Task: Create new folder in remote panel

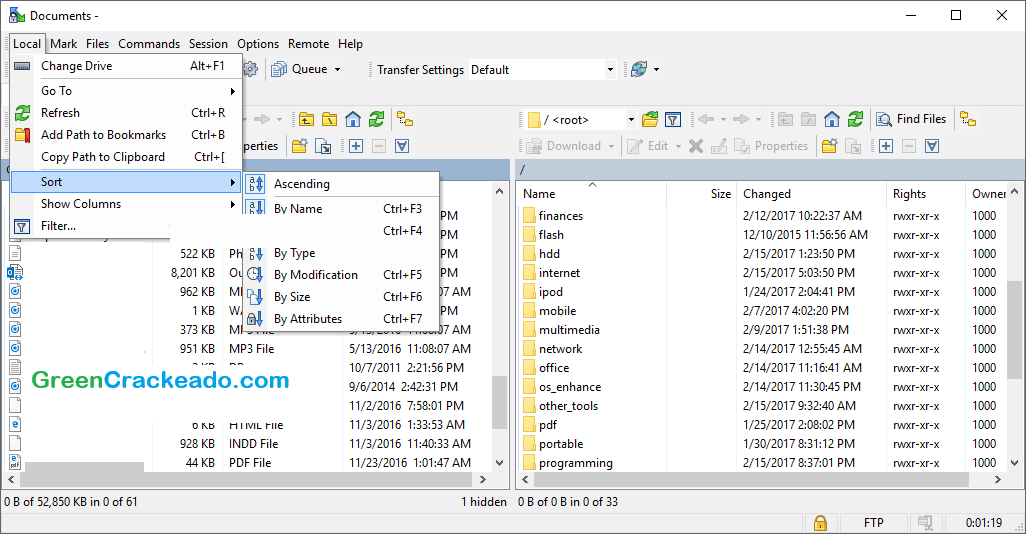Action: pyautogui.click(x=830, y=146)
